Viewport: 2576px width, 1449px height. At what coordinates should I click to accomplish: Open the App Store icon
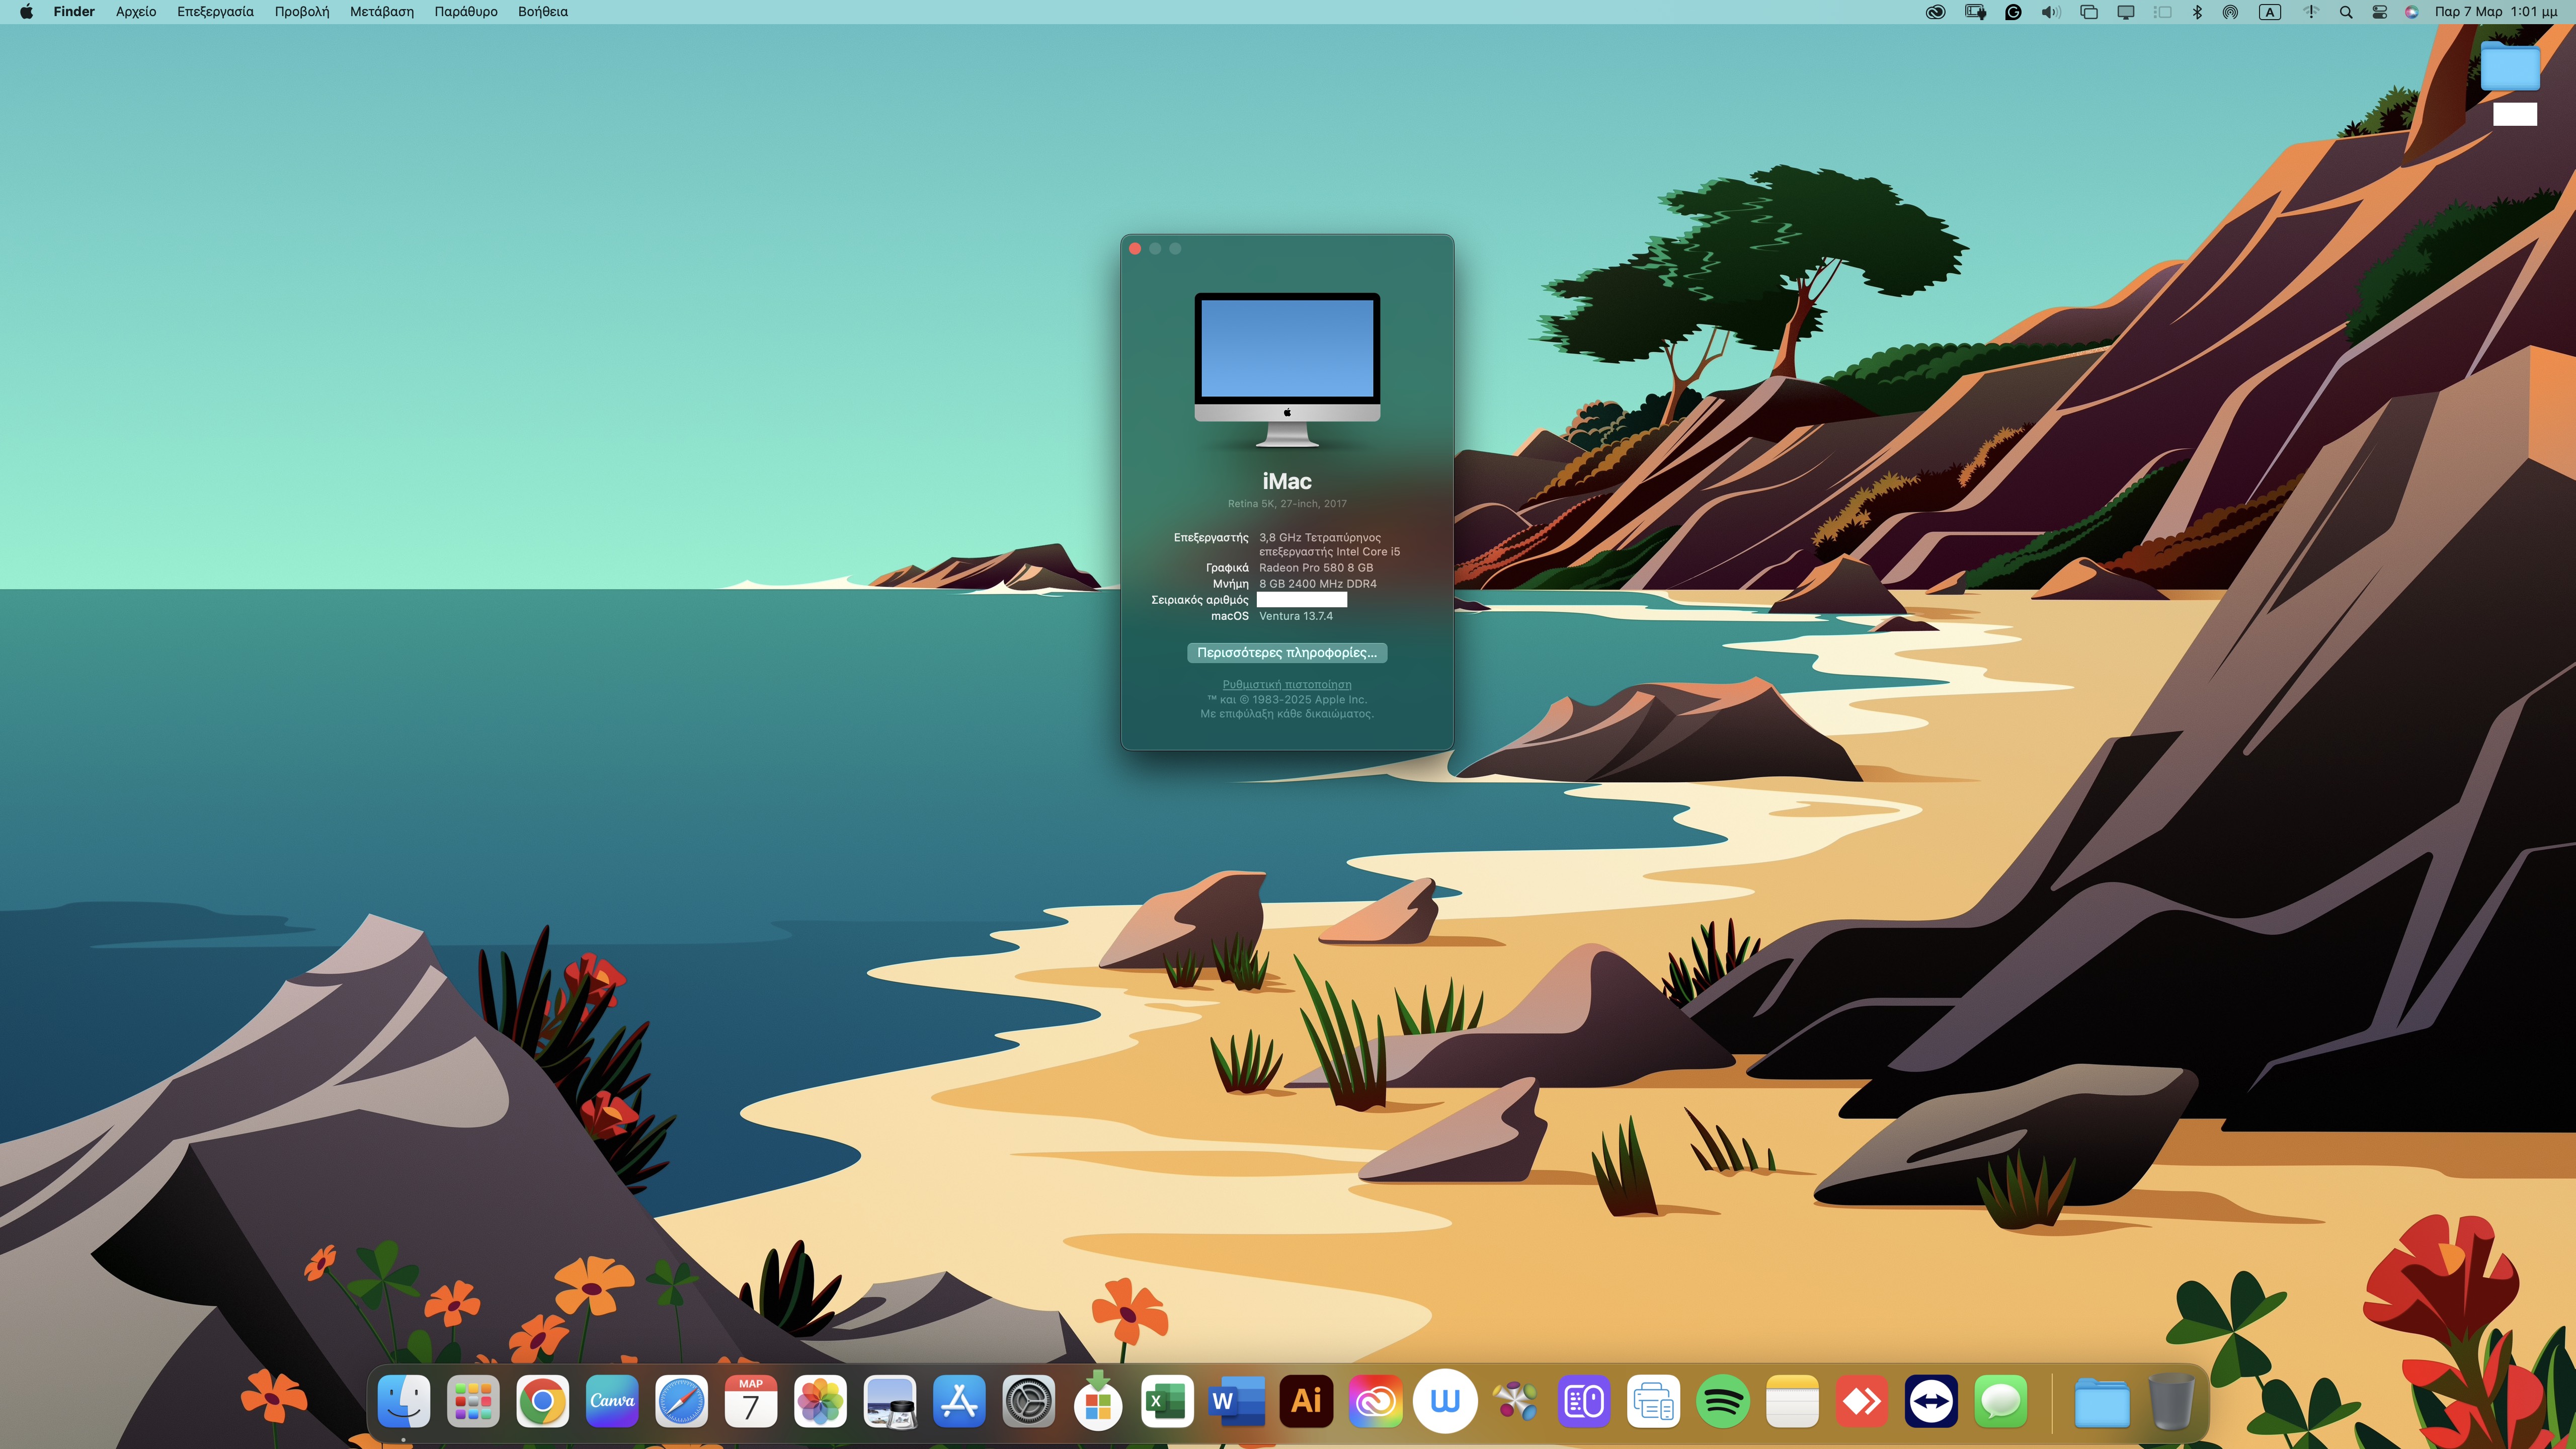(959, 1401)
